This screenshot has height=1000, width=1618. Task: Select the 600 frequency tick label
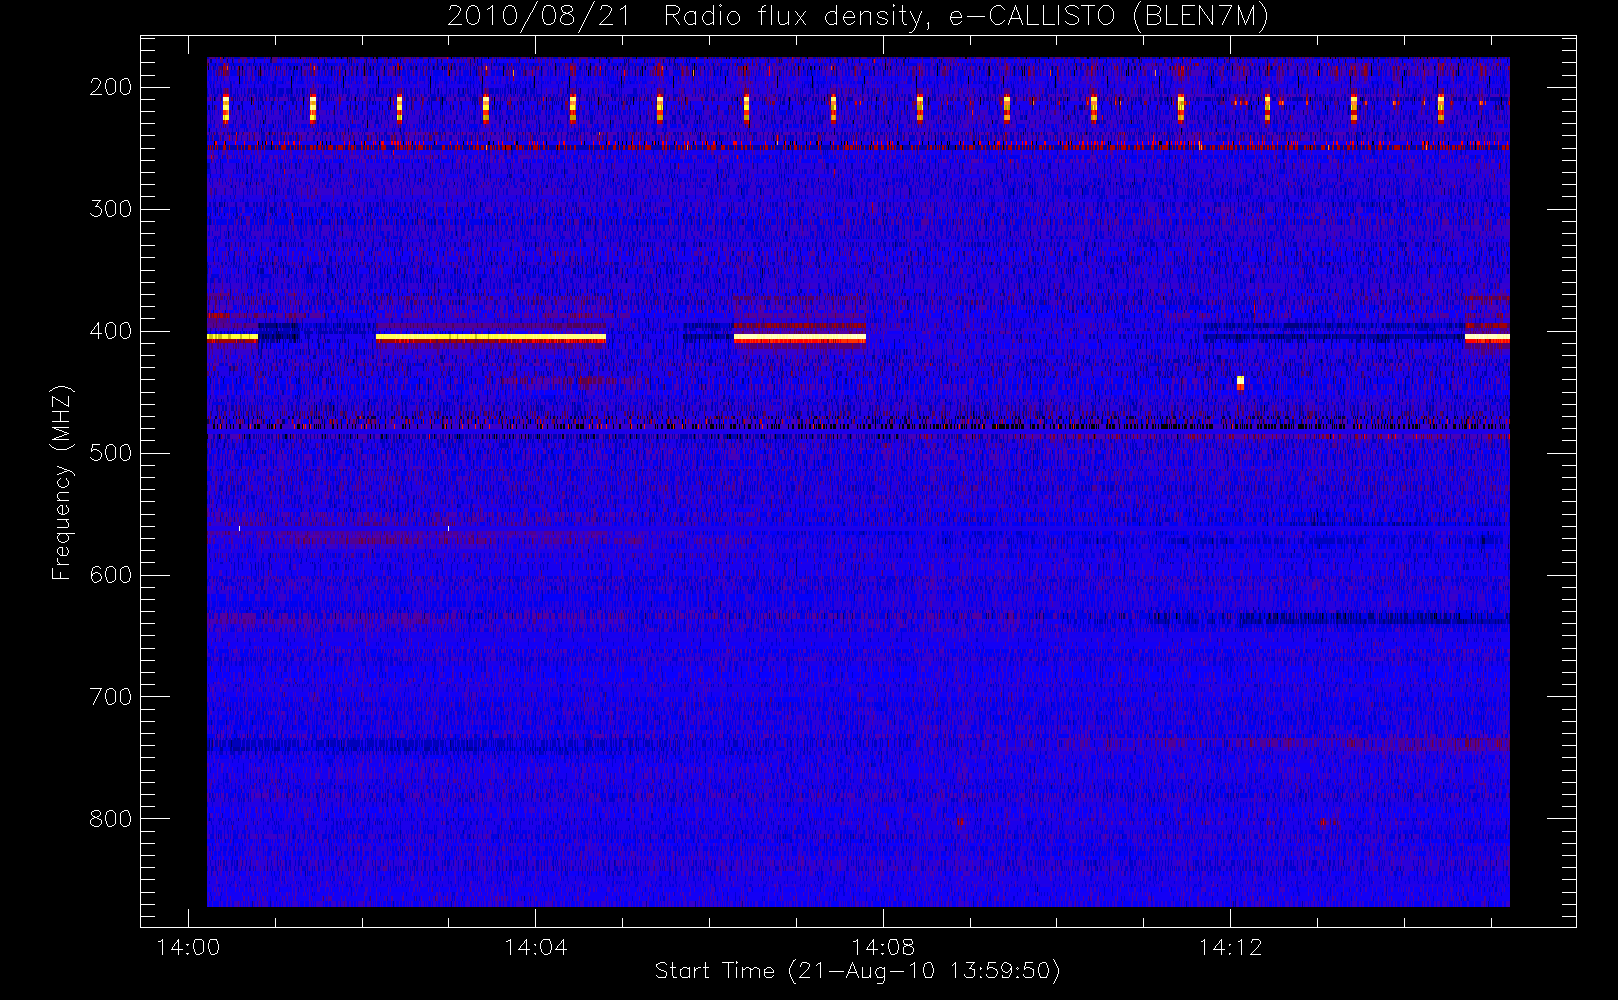coord(110,575)
